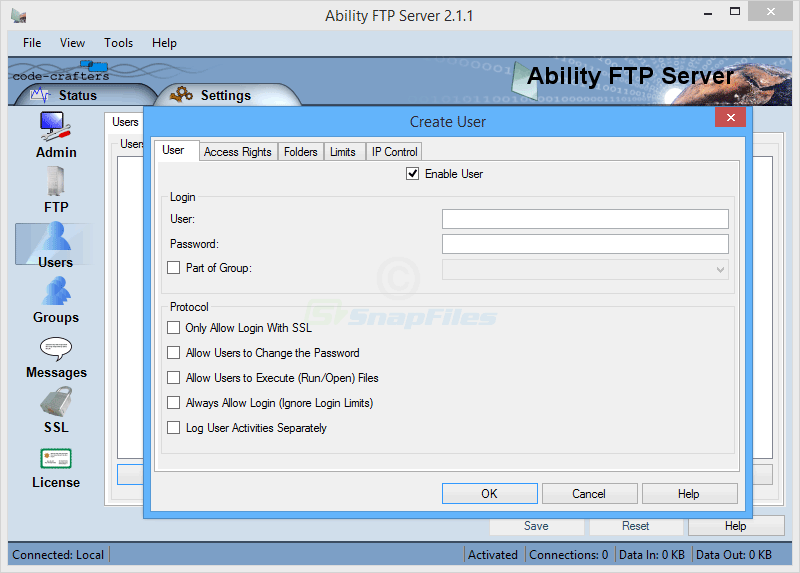Screen dimensions: 800x573
Task: Click Cancel in Create User dialog
Action: (589, 493)
